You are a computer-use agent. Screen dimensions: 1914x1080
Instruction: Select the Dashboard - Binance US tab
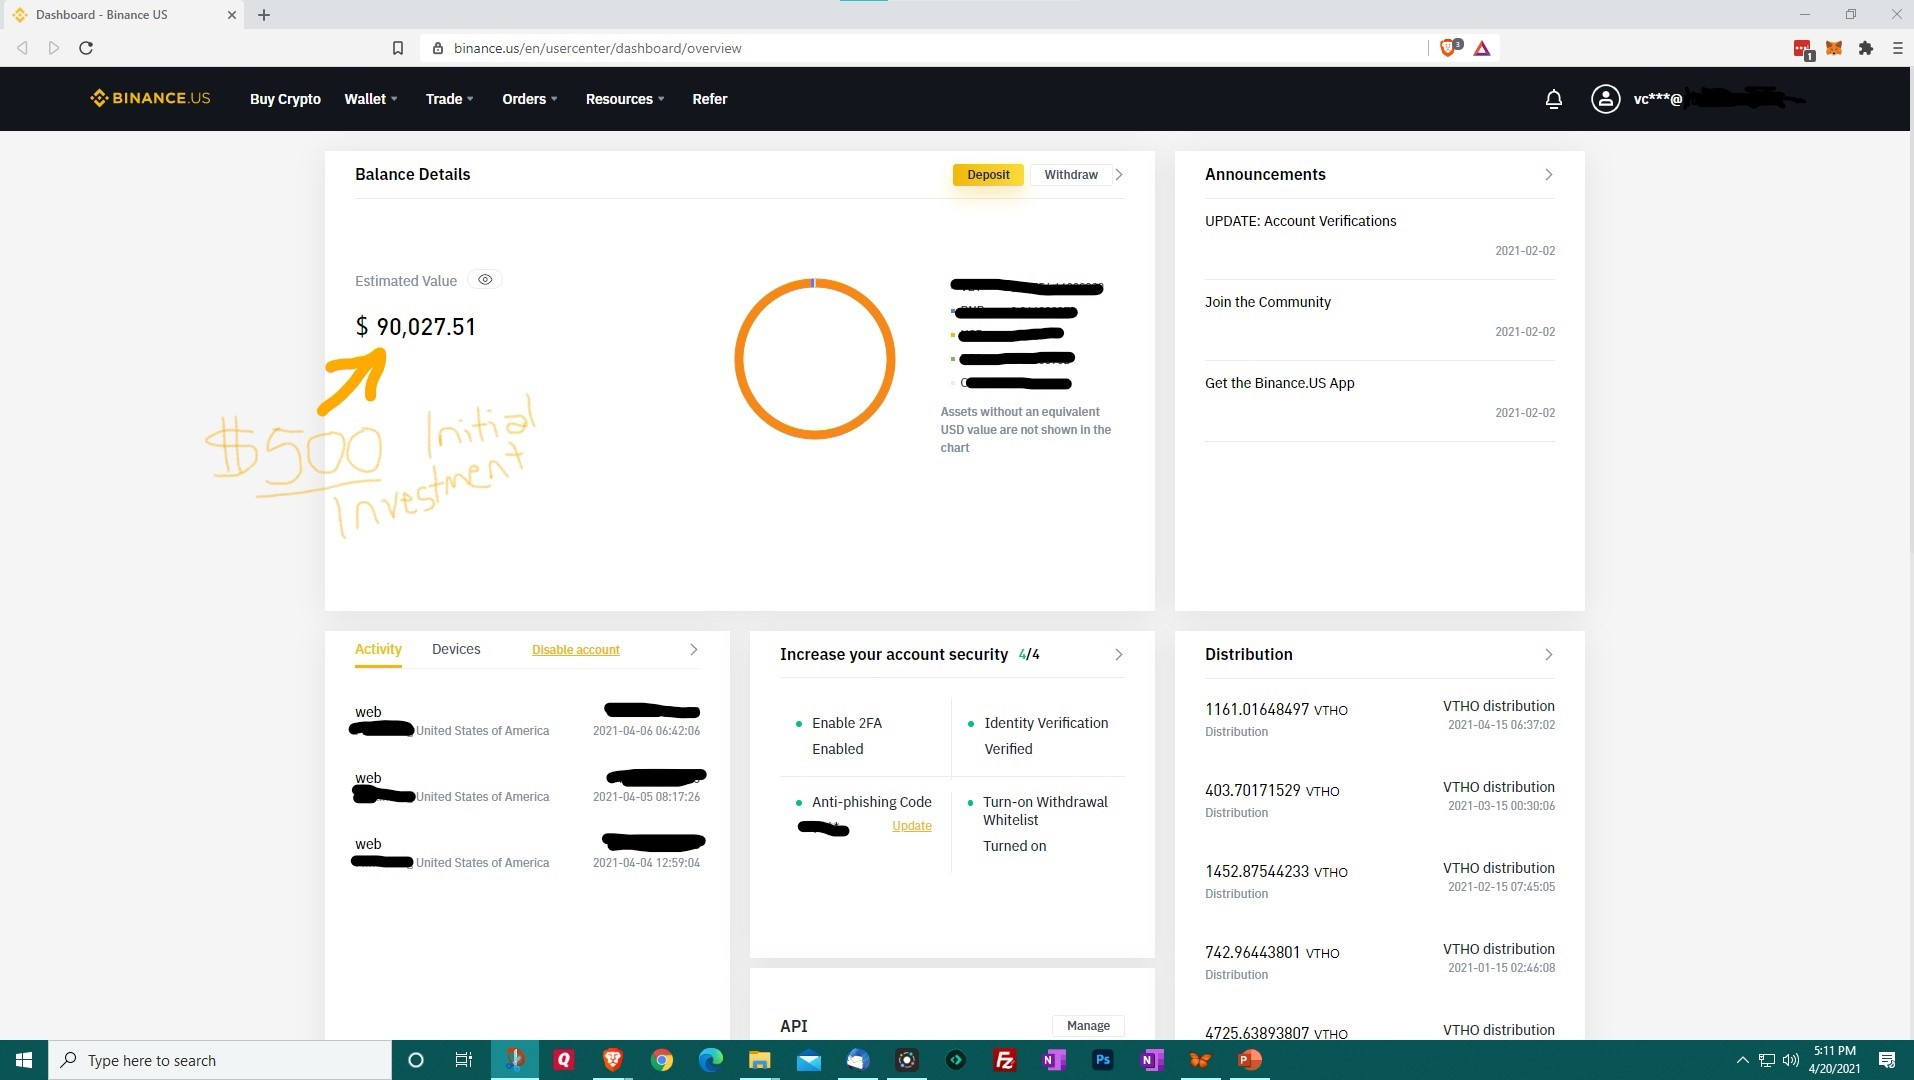pos(122,15)
